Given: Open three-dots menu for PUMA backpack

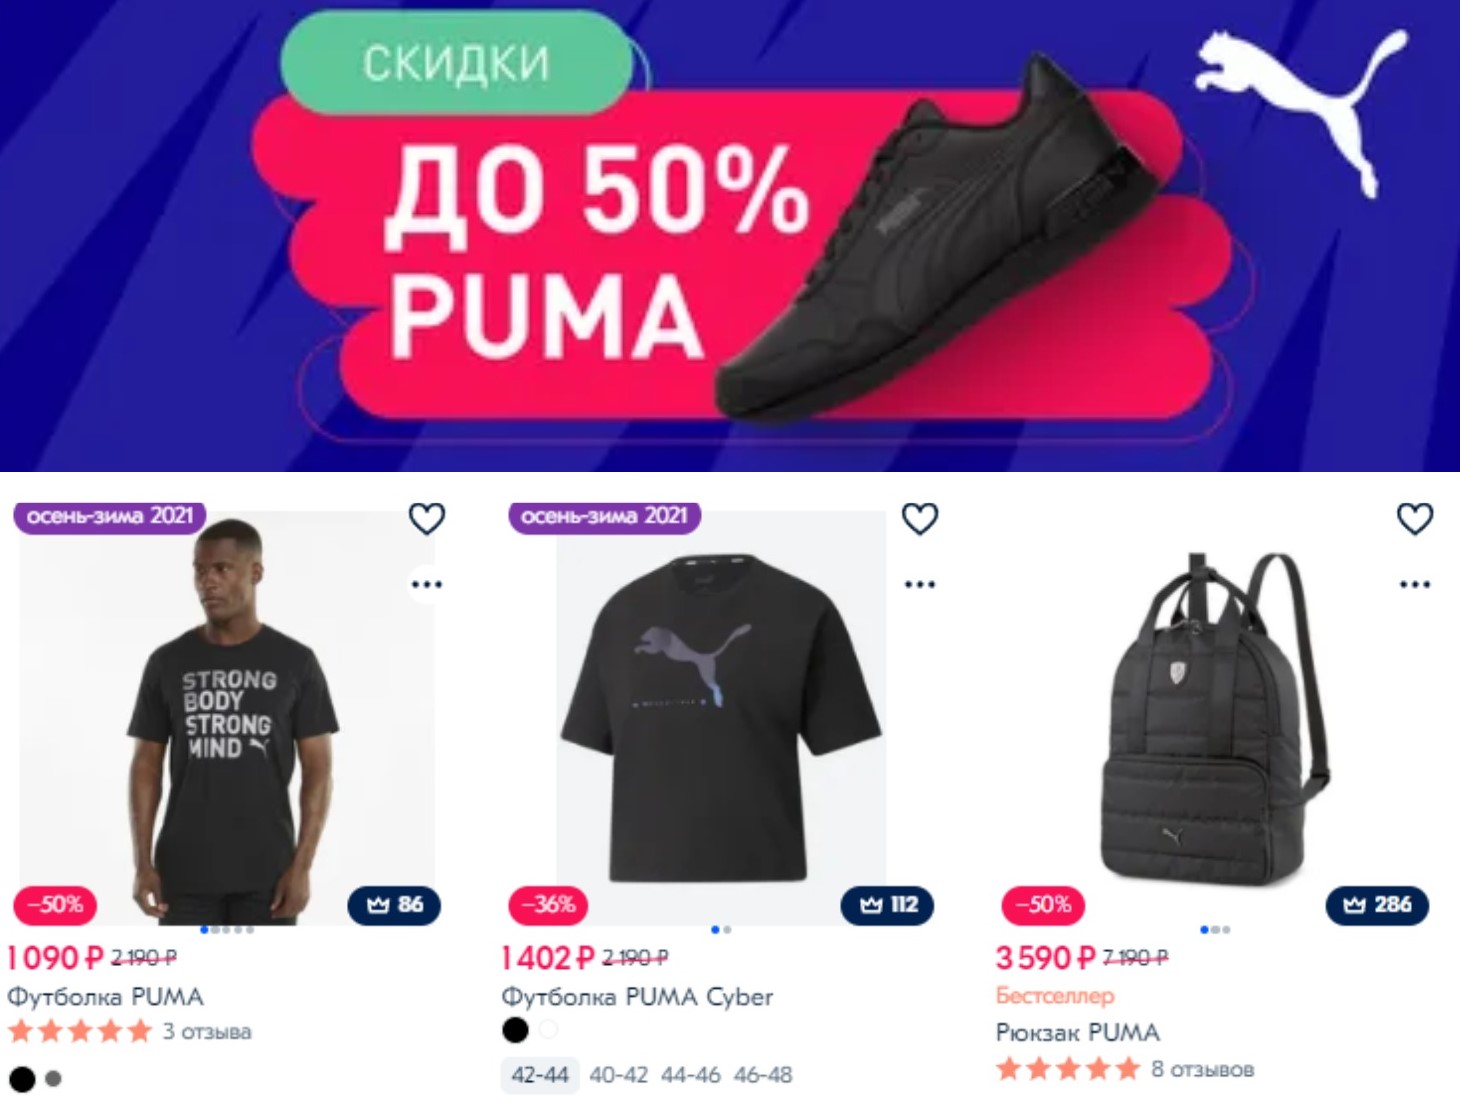Looking at the screenshot, I should [x=1414, y=584].
